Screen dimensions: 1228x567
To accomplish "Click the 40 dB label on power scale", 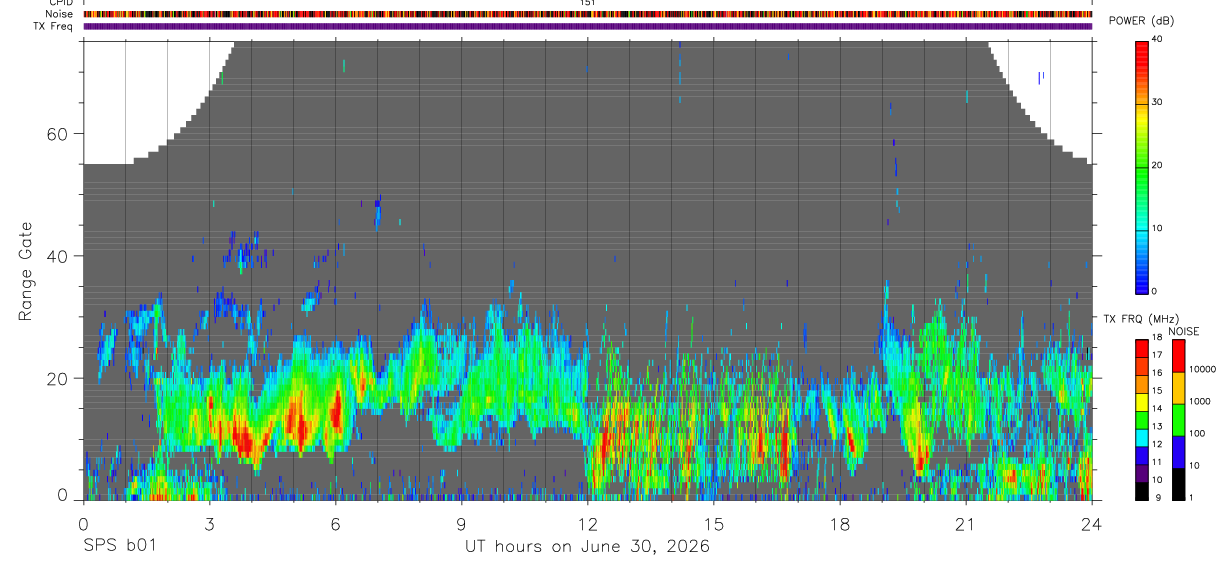I will click(x=1157, y=39).
